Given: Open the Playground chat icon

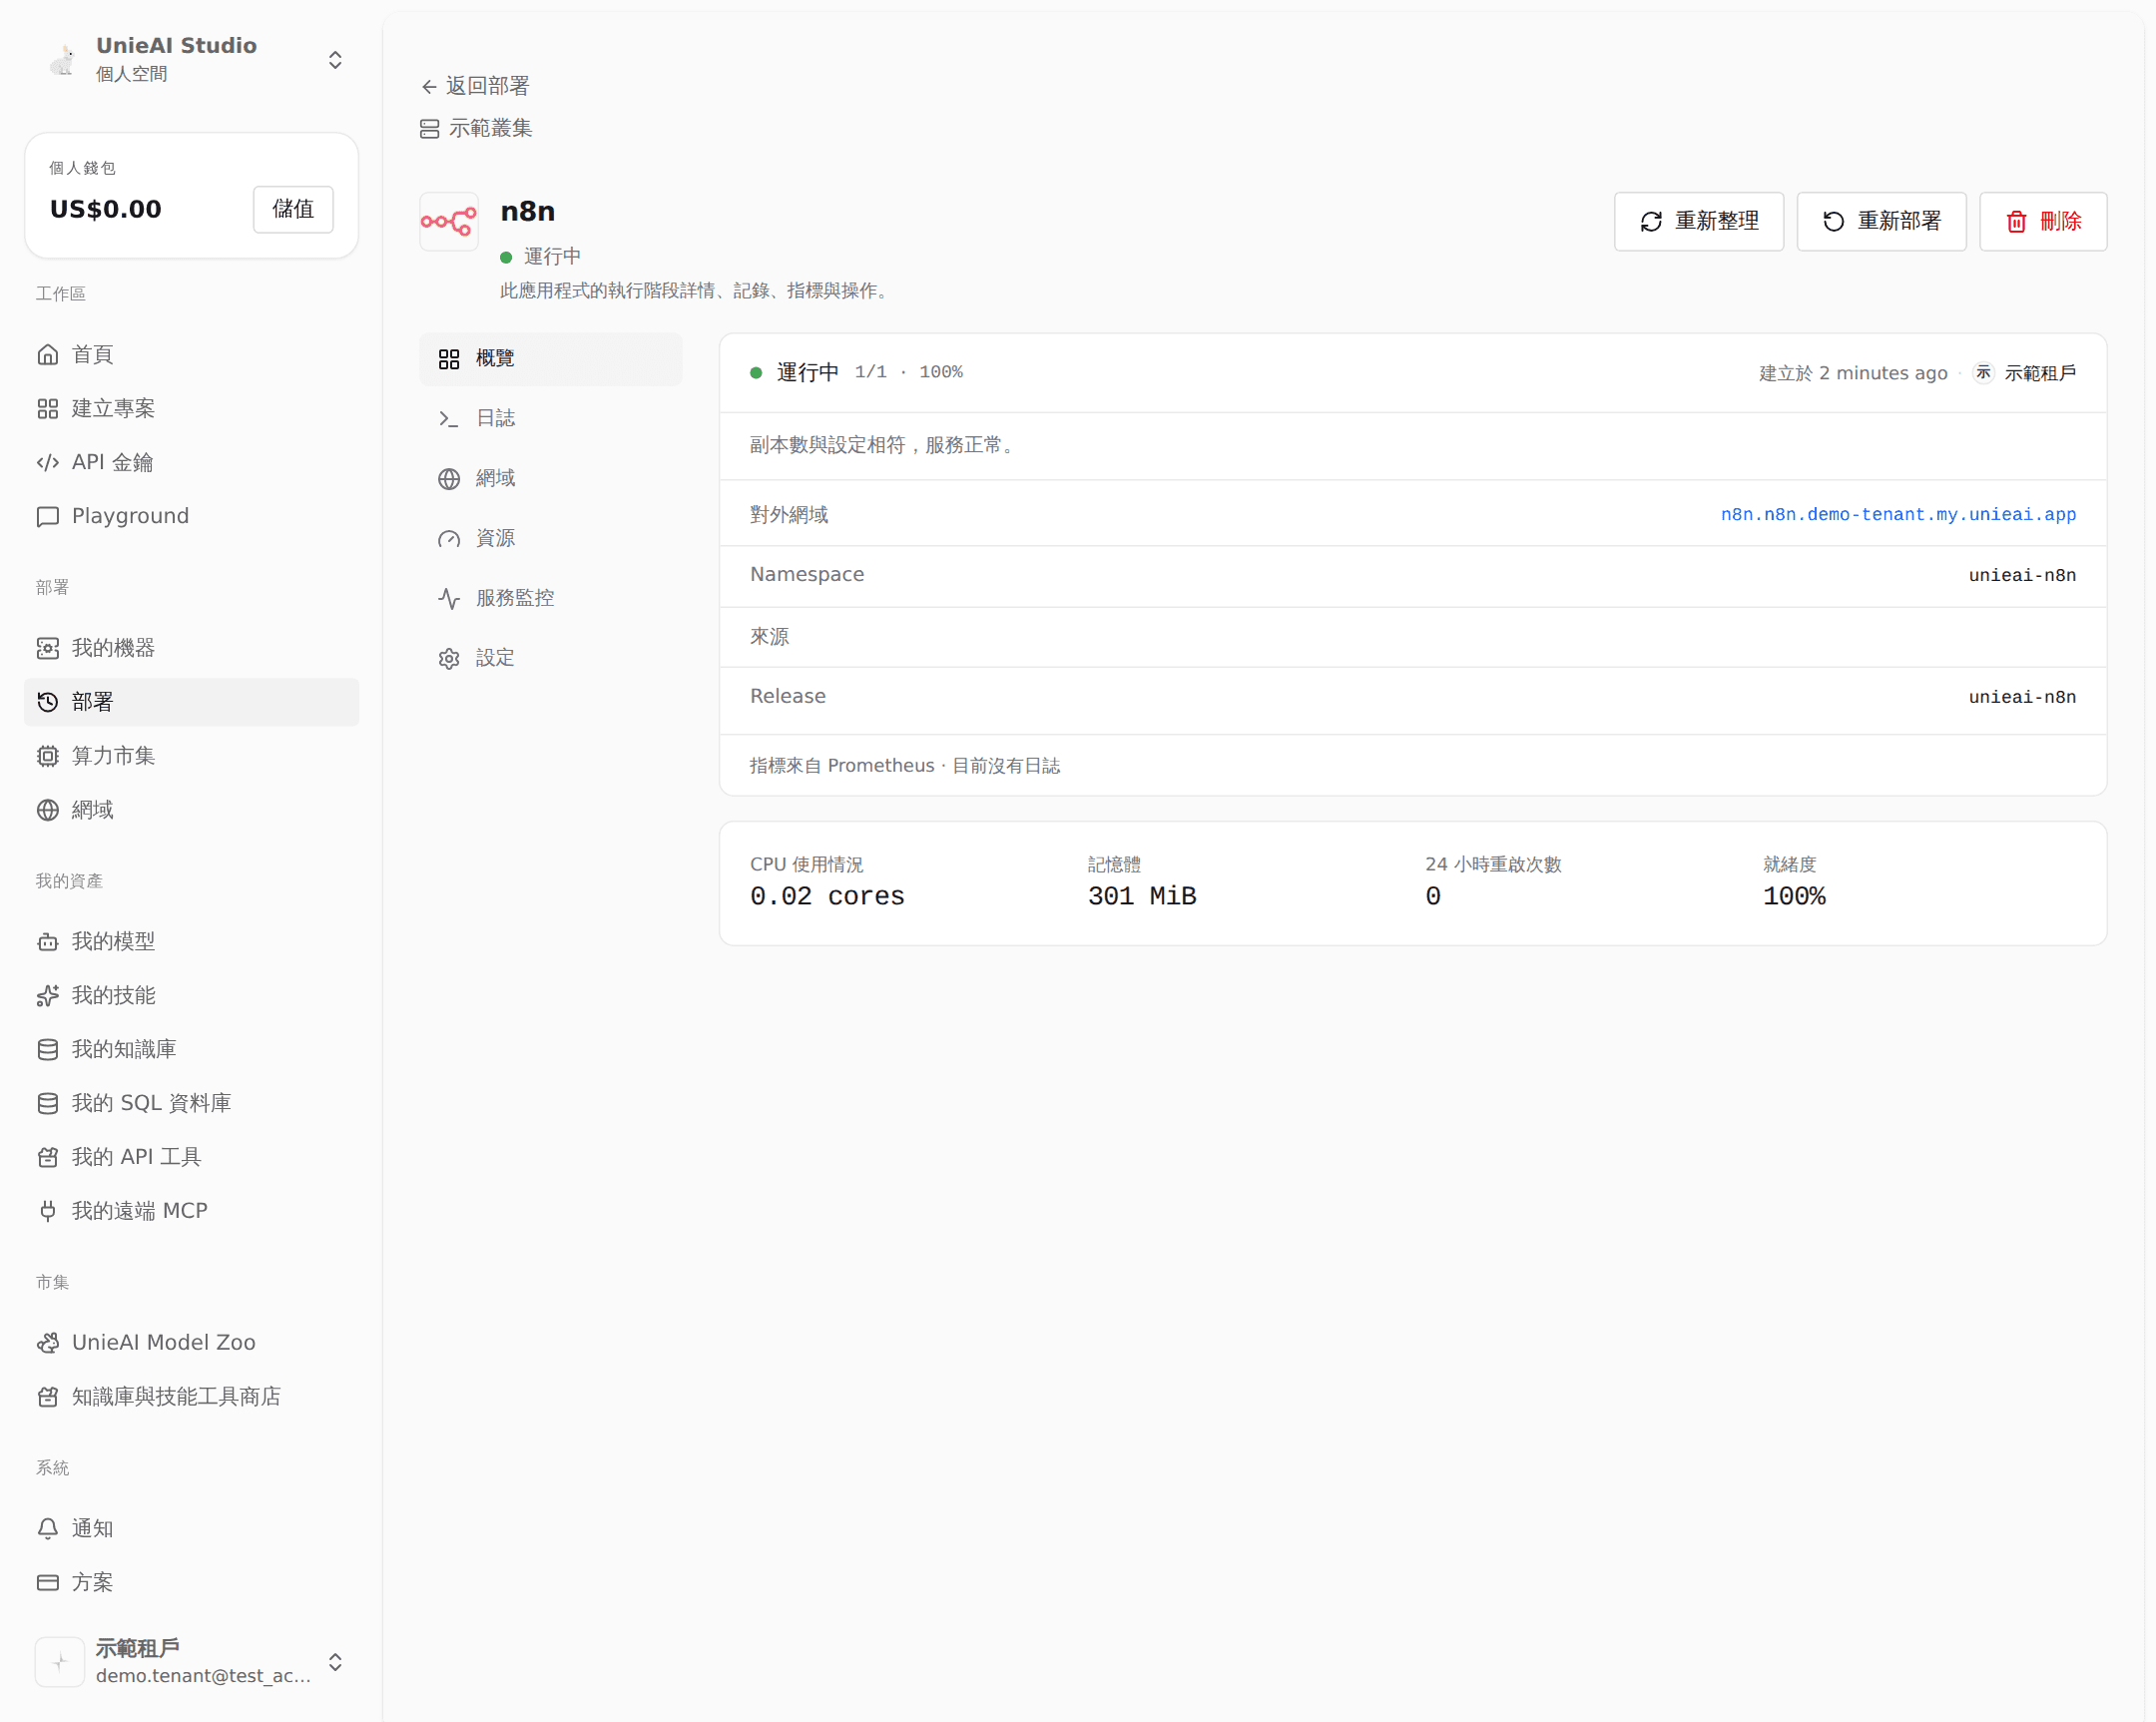Looking at the screenshot, I should click(48, 517).
